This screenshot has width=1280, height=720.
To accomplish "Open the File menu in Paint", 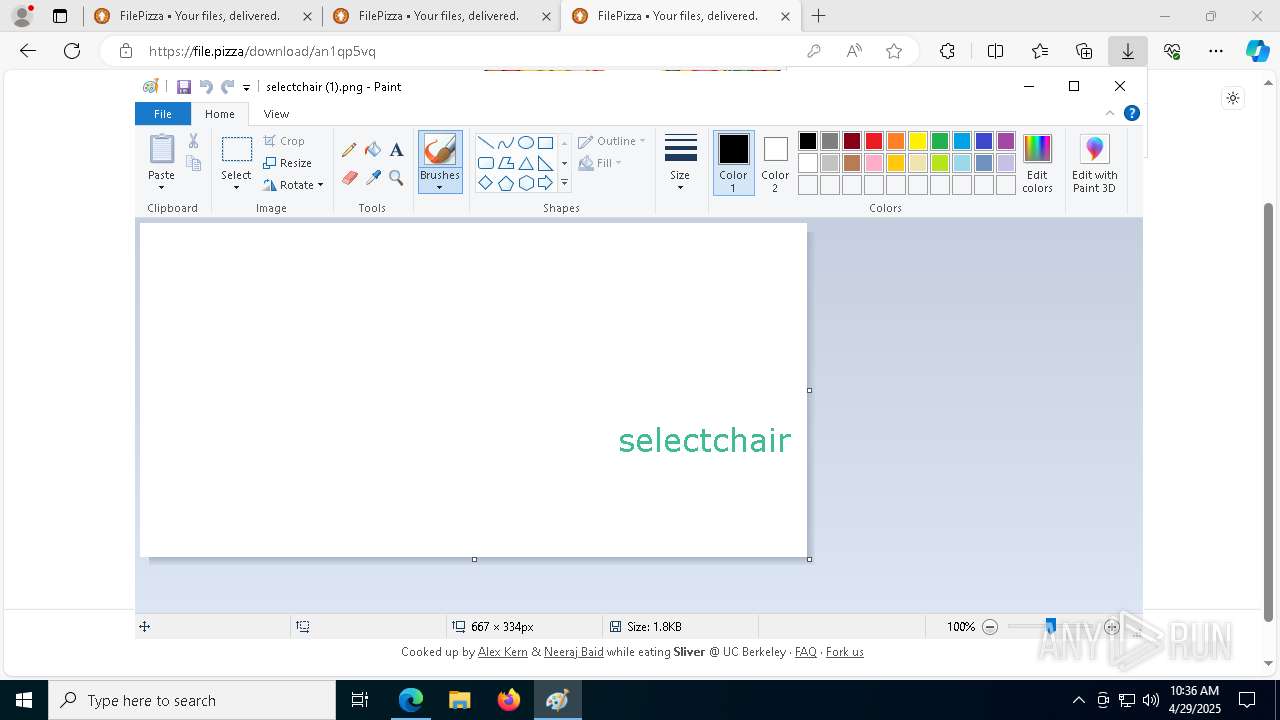I will point(162,114).
